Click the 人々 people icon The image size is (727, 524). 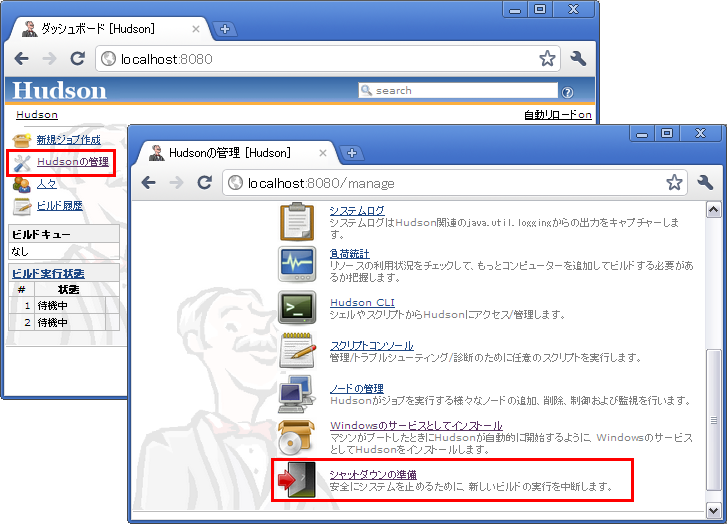[21, 184]
